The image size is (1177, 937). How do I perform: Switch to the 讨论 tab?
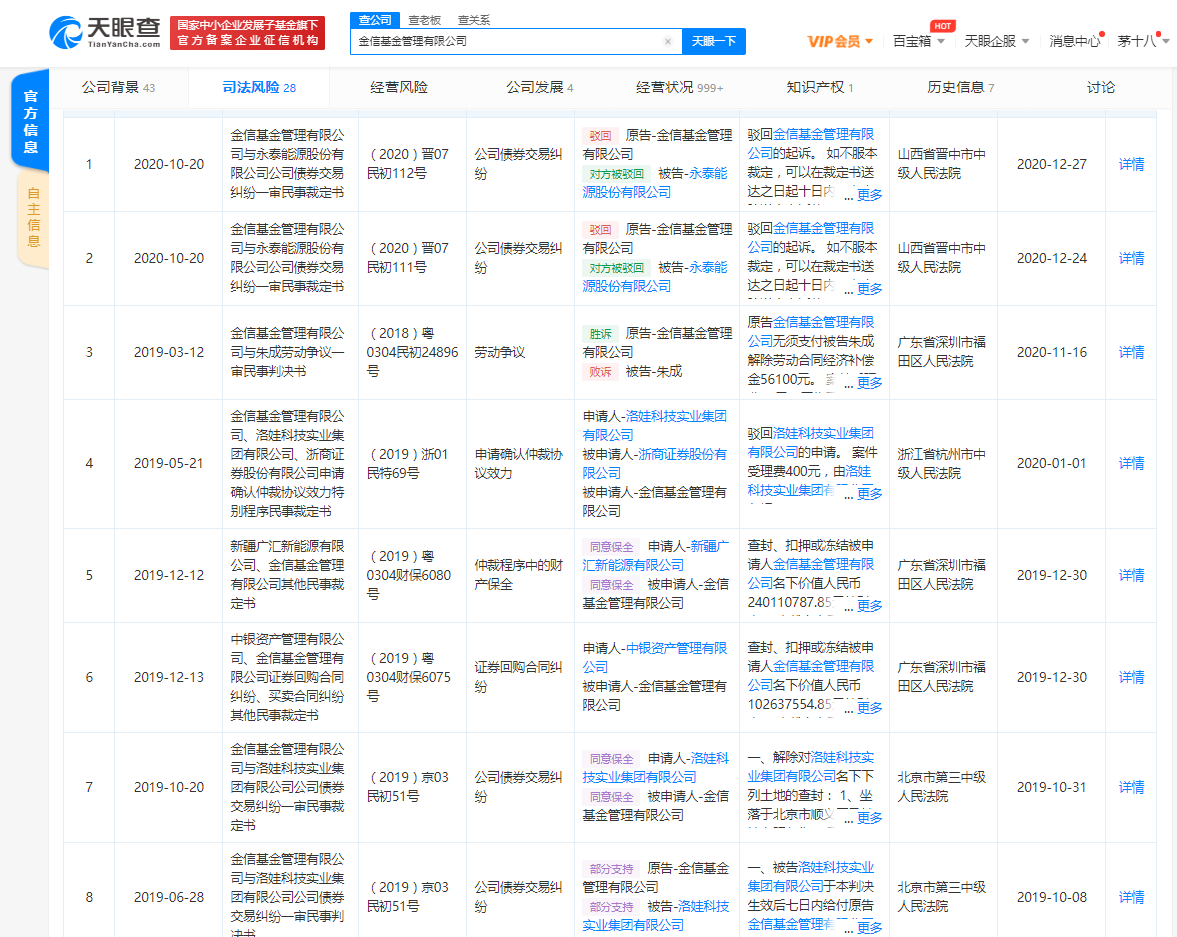pyautogui.click(x=1101, y=88)
